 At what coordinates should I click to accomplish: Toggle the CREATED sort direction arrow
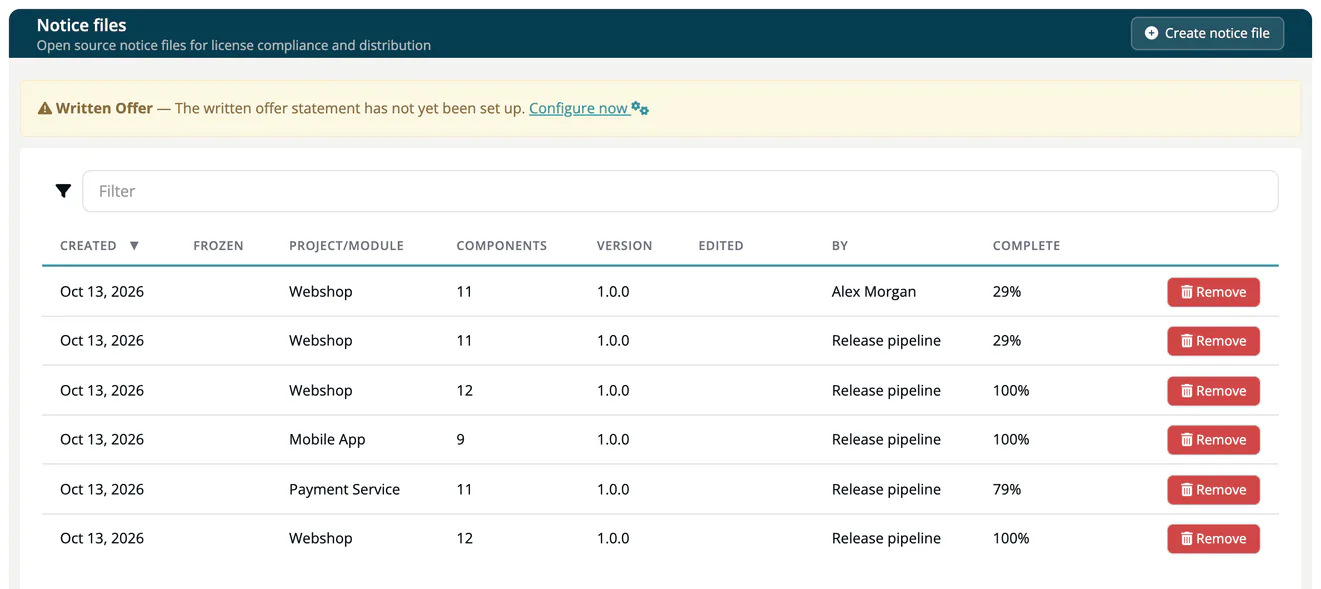point(134,245)
